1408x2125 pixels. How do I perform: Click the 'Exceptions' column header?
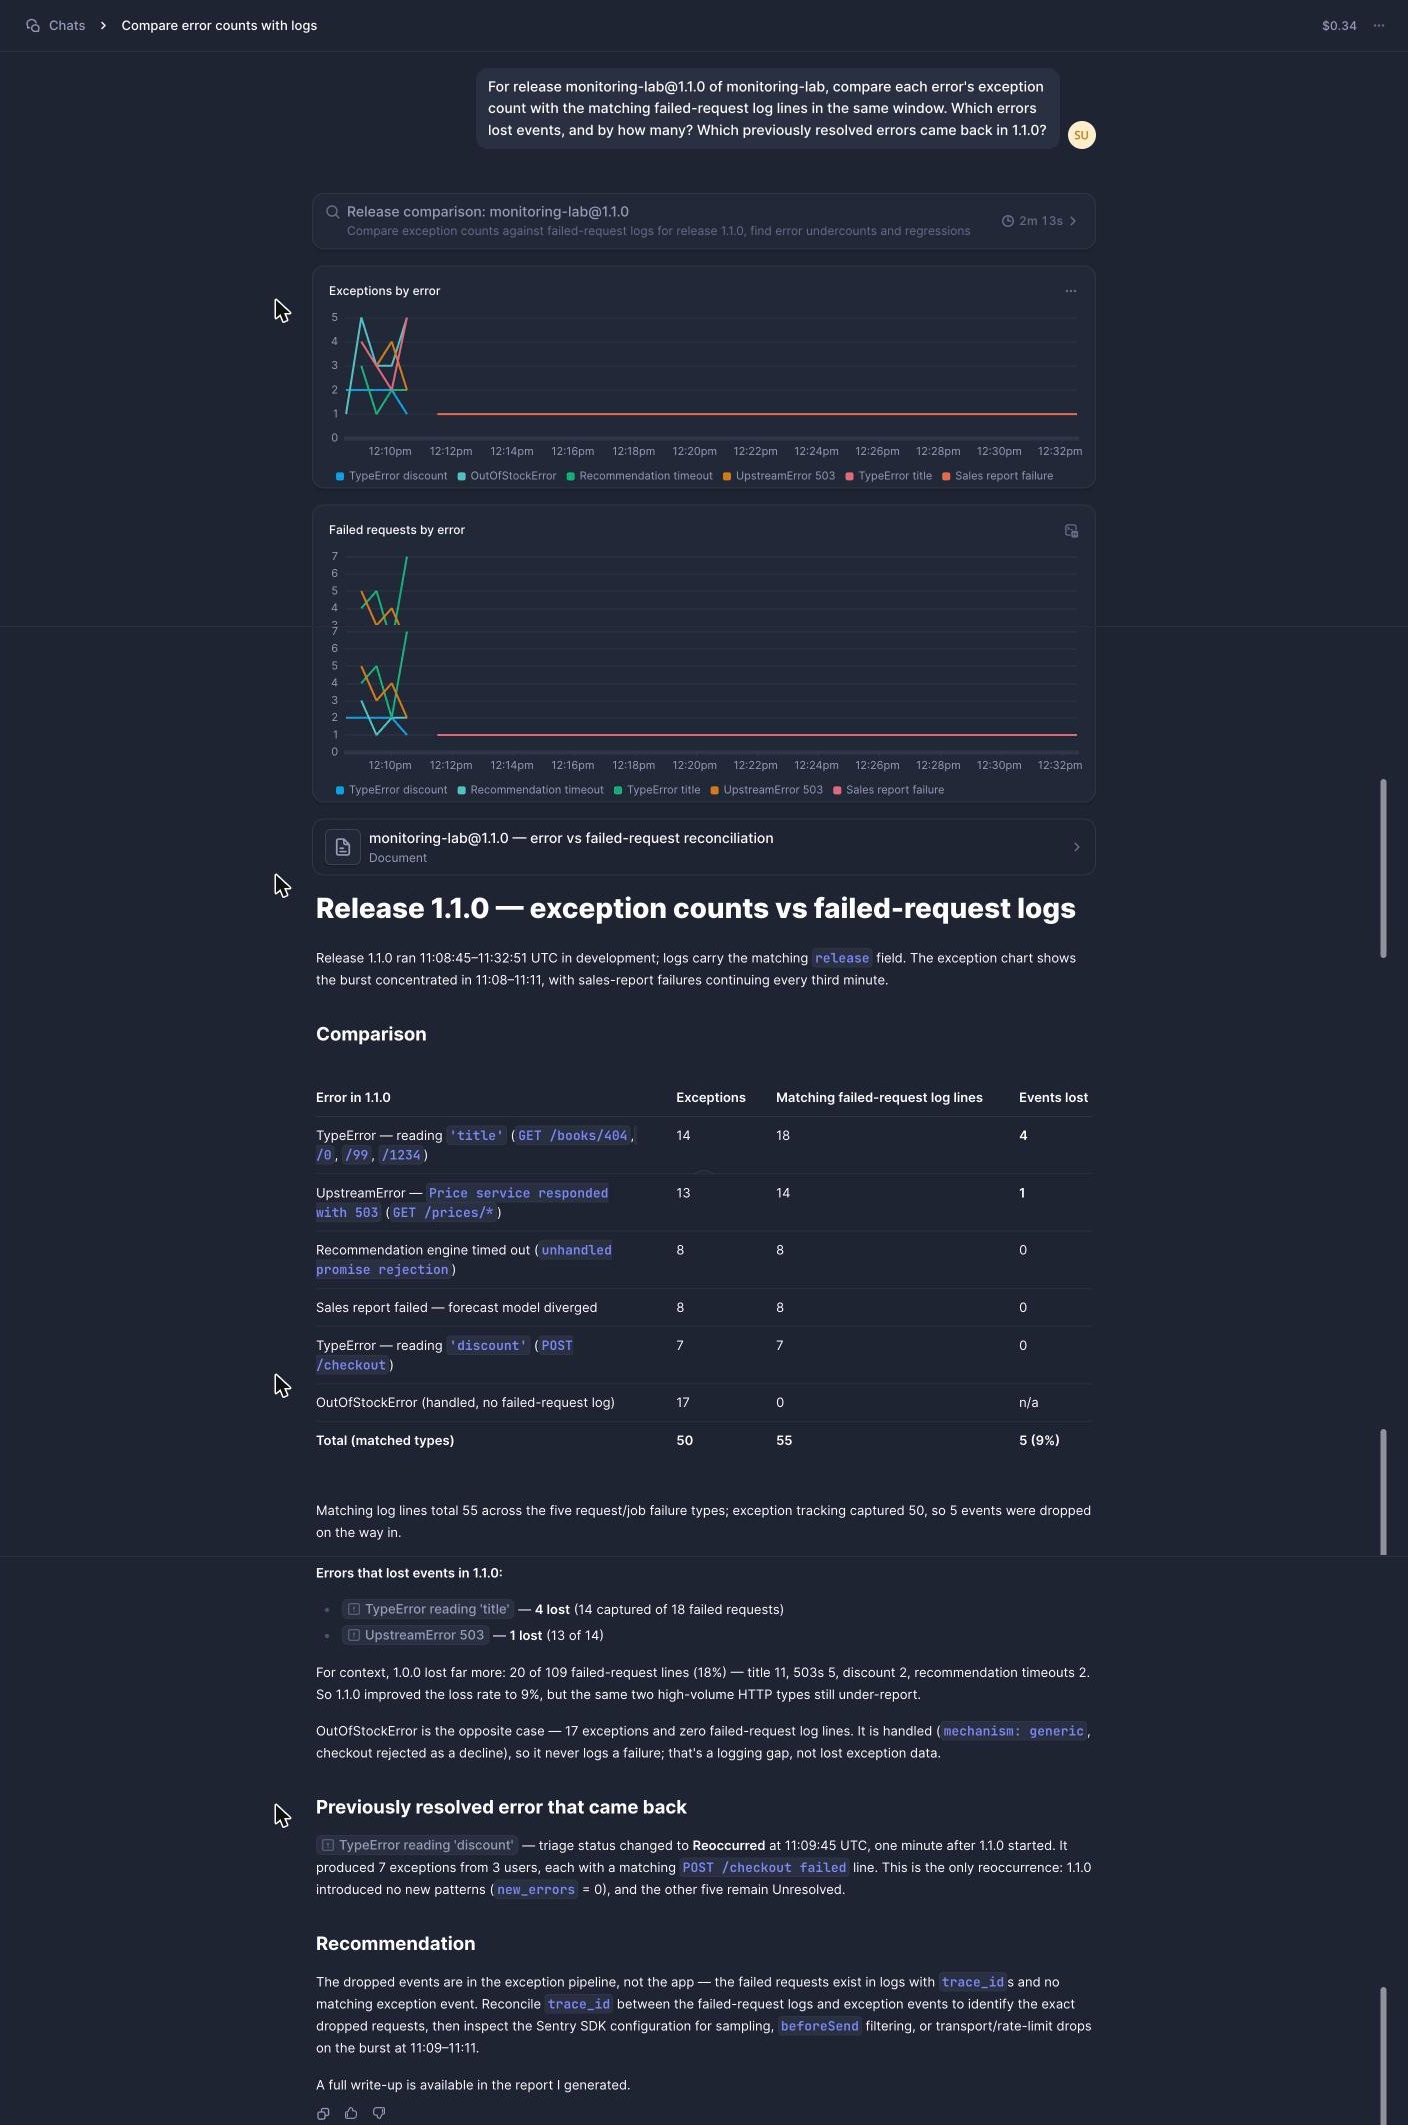(x=711, y=1098)
